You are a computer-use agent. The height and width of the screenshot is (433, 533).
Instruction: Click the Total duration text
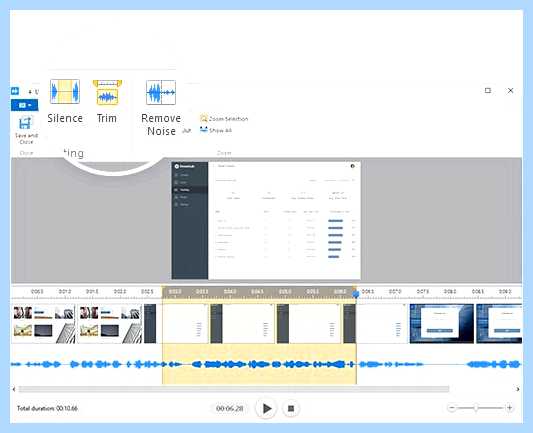(x=47, y=408)
